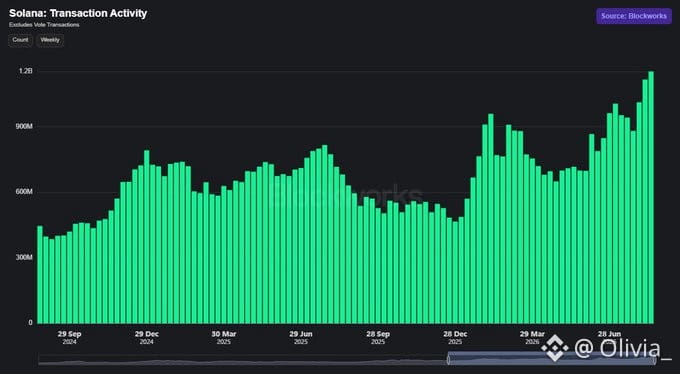Click the right handle of range slider
The image size is (680, 374).
tap(654, 359)
